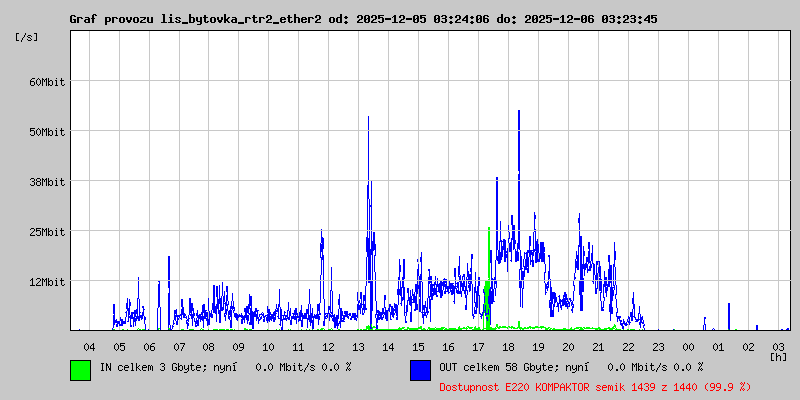This screenshot has width=800, height=400.
Task: Click the 50Mbit y-axis label
Action: 46,131
